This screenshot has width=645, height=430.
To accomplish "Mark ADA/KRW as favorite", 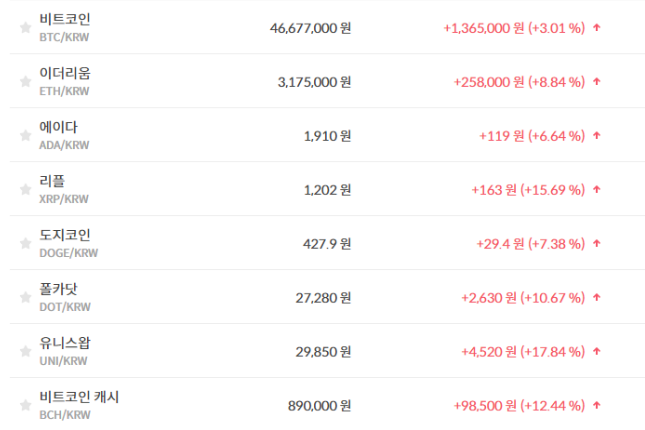I will click(x=25, y=136).
